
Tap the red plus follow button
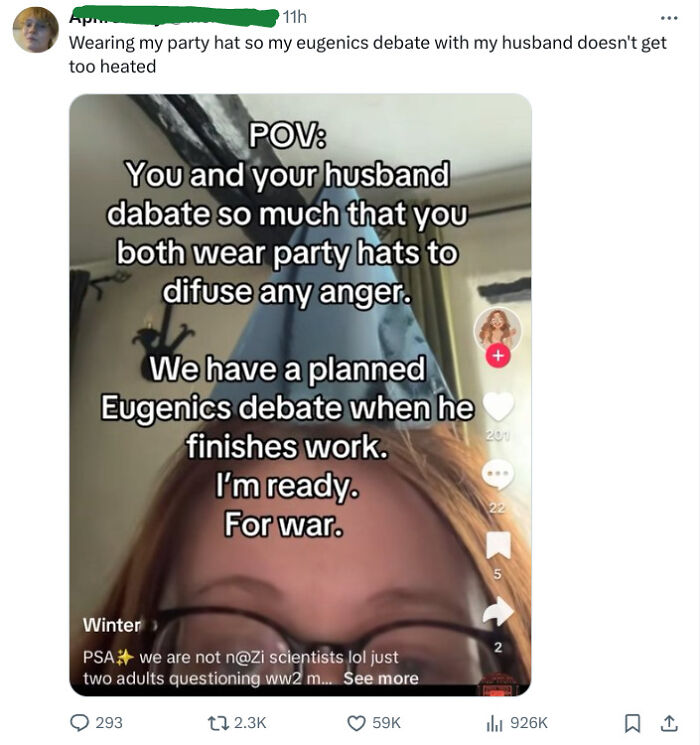pyautogui.click(x=498, y=355)
